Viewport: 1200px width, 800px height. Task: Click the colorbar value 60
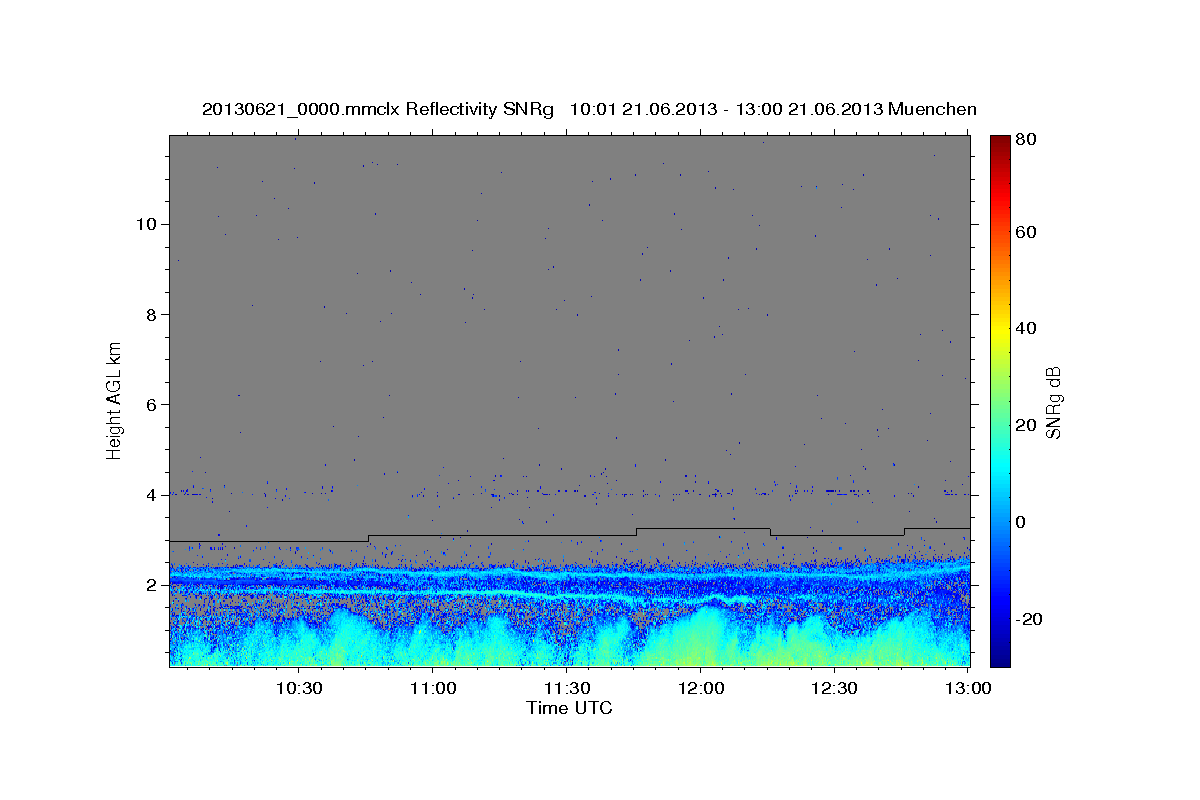click(1027, 232)
